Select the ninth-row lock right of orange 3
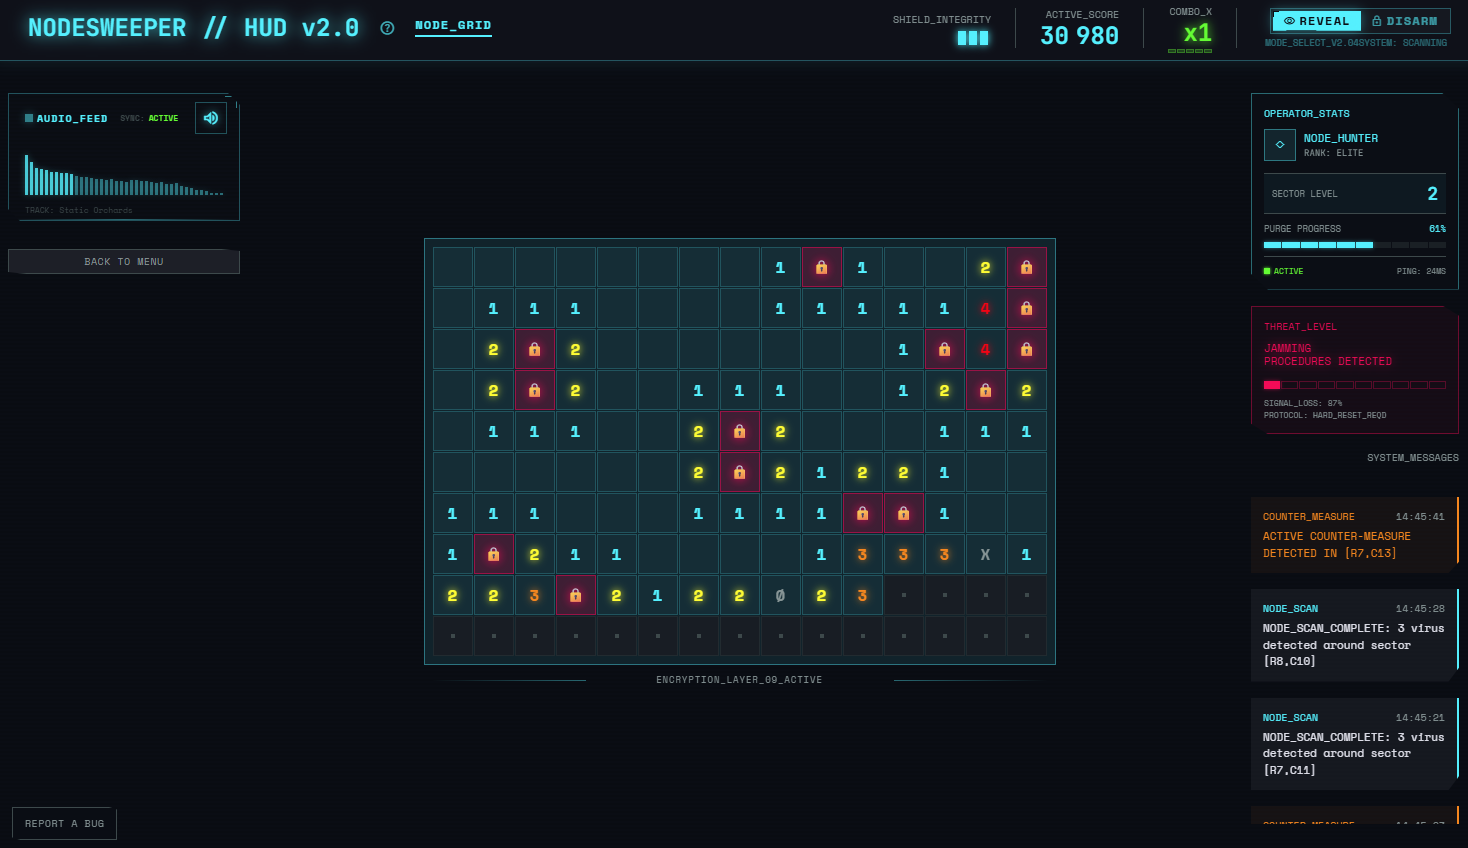The height and width of the screenshot is (848, 1468). (576, 596)
